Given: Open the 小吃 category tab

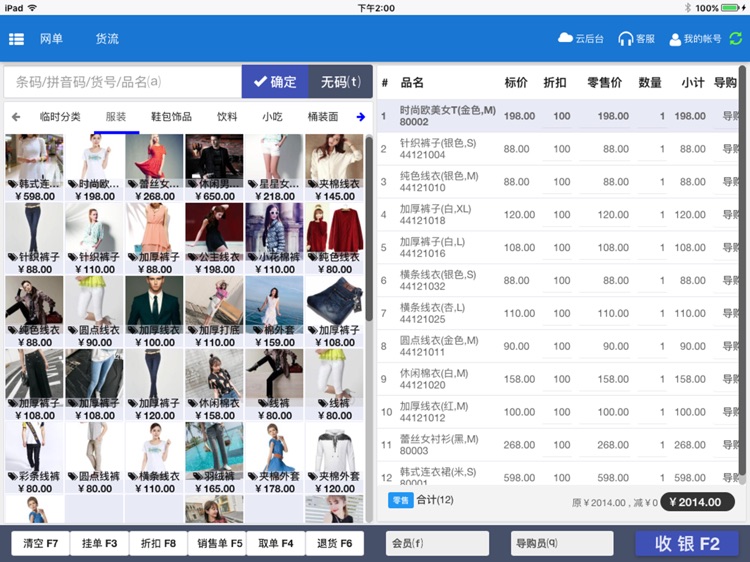Looking at the screenshot, I should point(272,117).
